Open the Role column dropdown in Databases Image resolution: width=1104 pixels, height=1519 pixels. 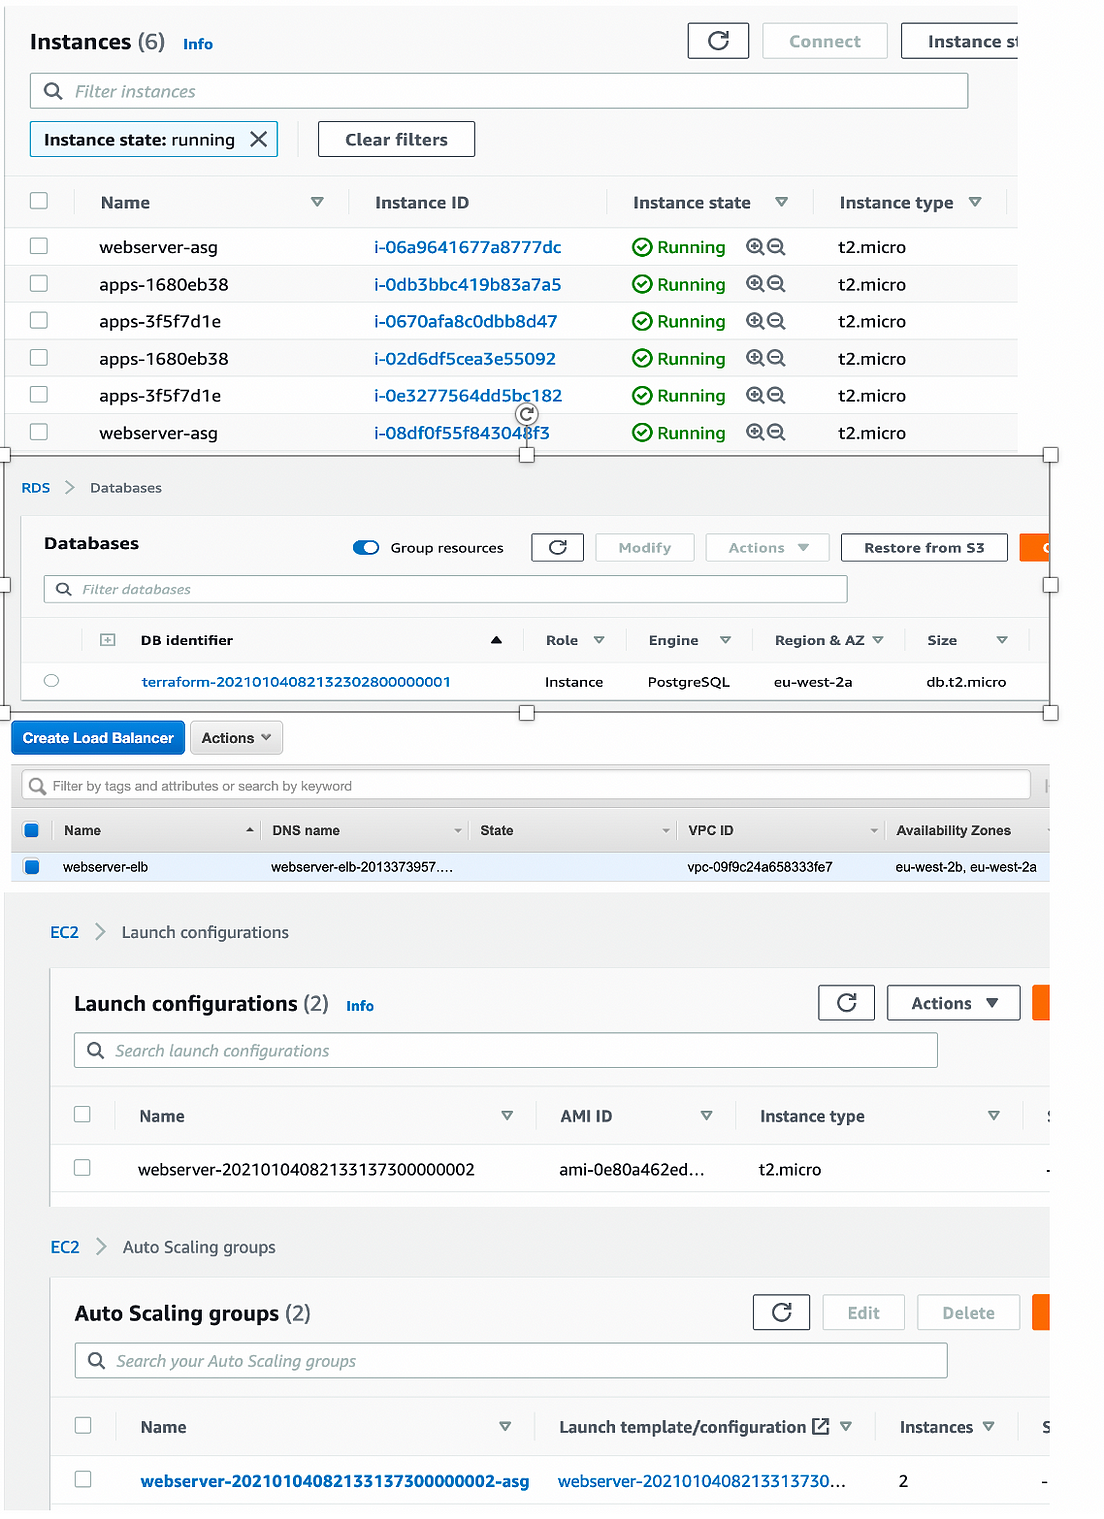click(x=599, y=640)
